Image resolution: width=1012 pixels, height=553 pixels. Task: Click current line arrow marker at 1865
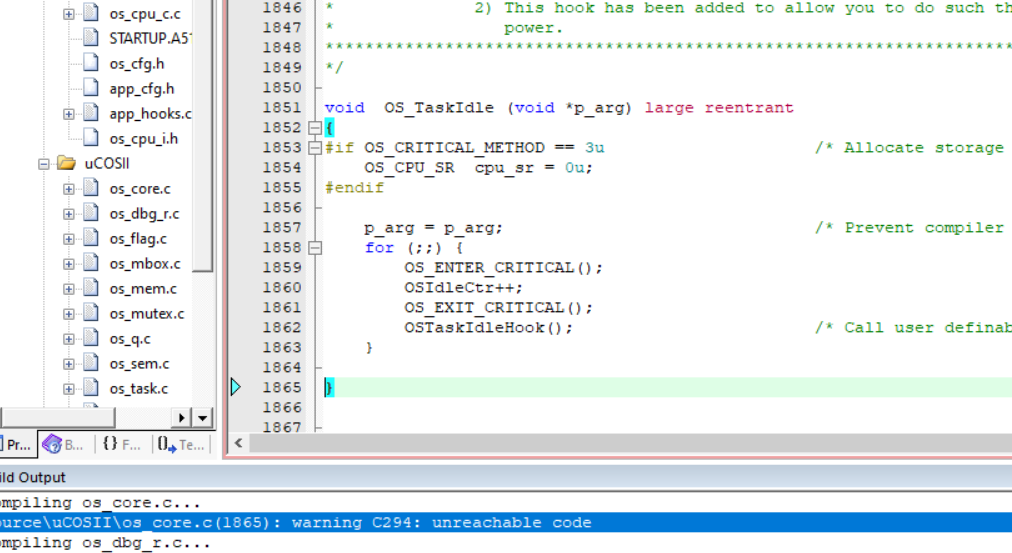236,387
